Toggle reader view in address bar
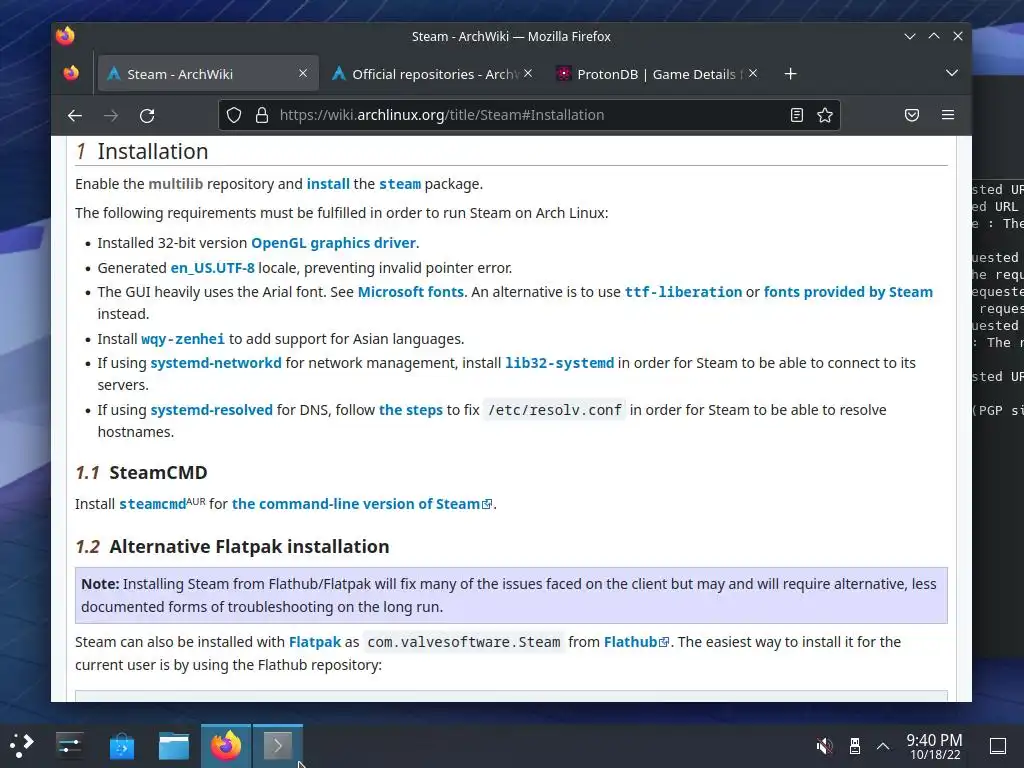Screen dimensions: 1024x768 tap(796, 116)
